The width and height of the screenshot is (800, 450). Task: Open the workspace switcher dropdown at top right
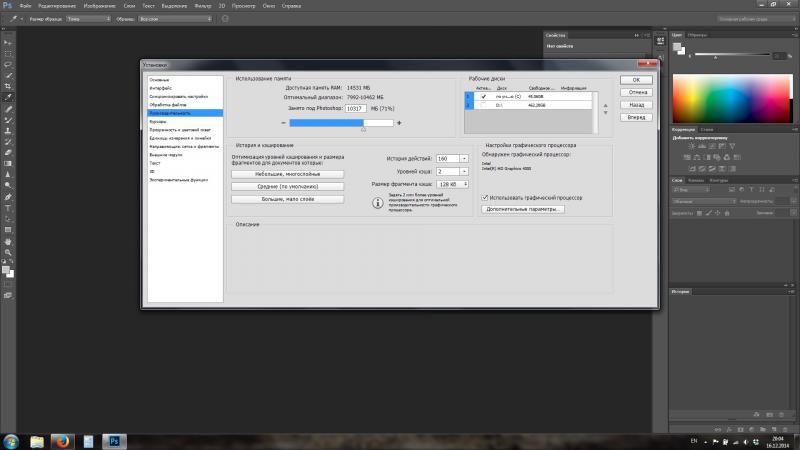pyautogui.click(x=755, y=19)
